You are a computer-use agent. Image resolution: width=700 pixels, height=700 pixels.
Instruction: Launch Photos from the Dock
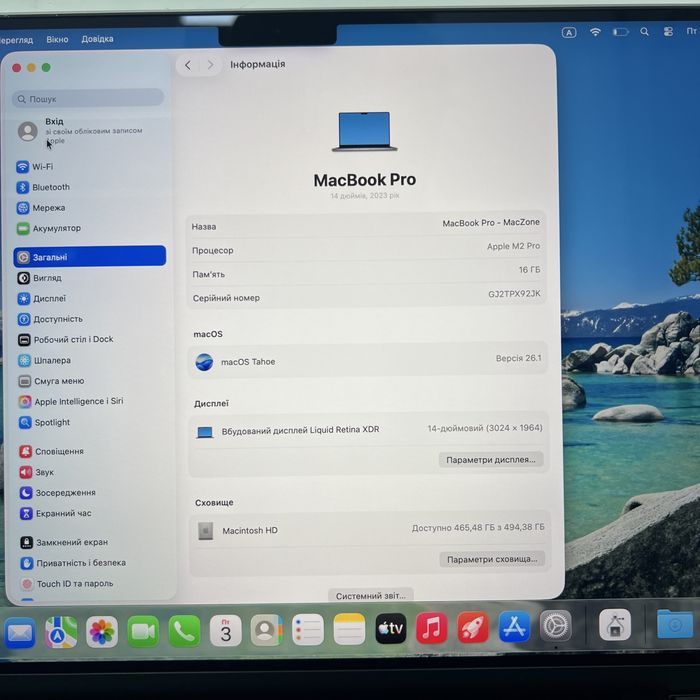[x=102, y=632]
